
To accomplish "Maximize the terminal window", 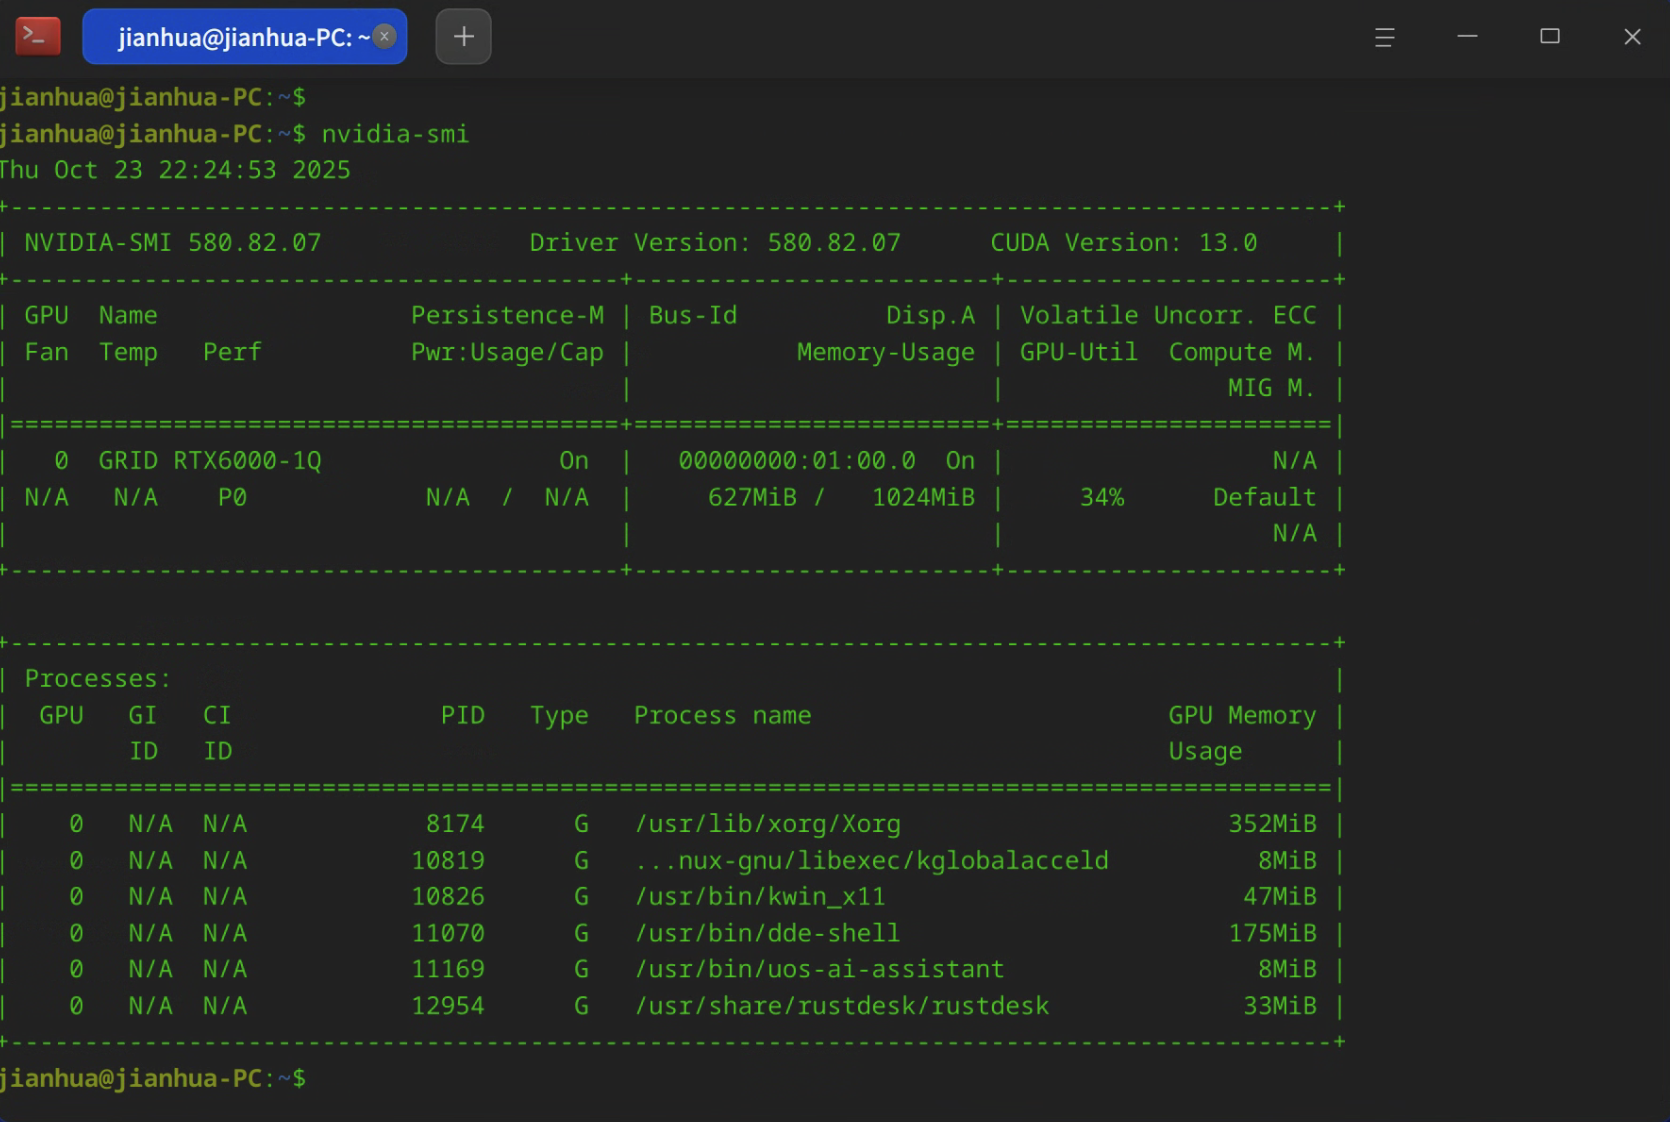I will tap(1549, 37).
